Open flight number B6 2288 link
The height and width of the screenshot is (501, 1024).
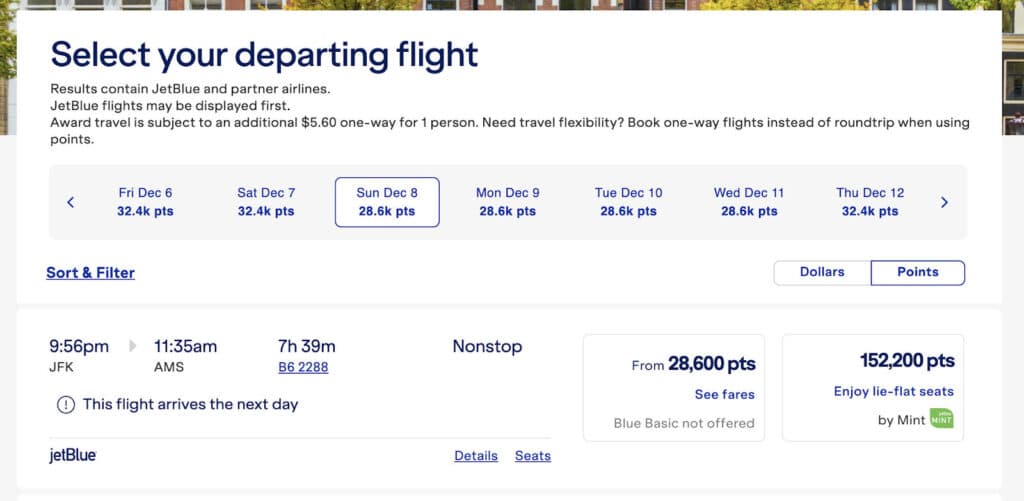tap(303, 367)
